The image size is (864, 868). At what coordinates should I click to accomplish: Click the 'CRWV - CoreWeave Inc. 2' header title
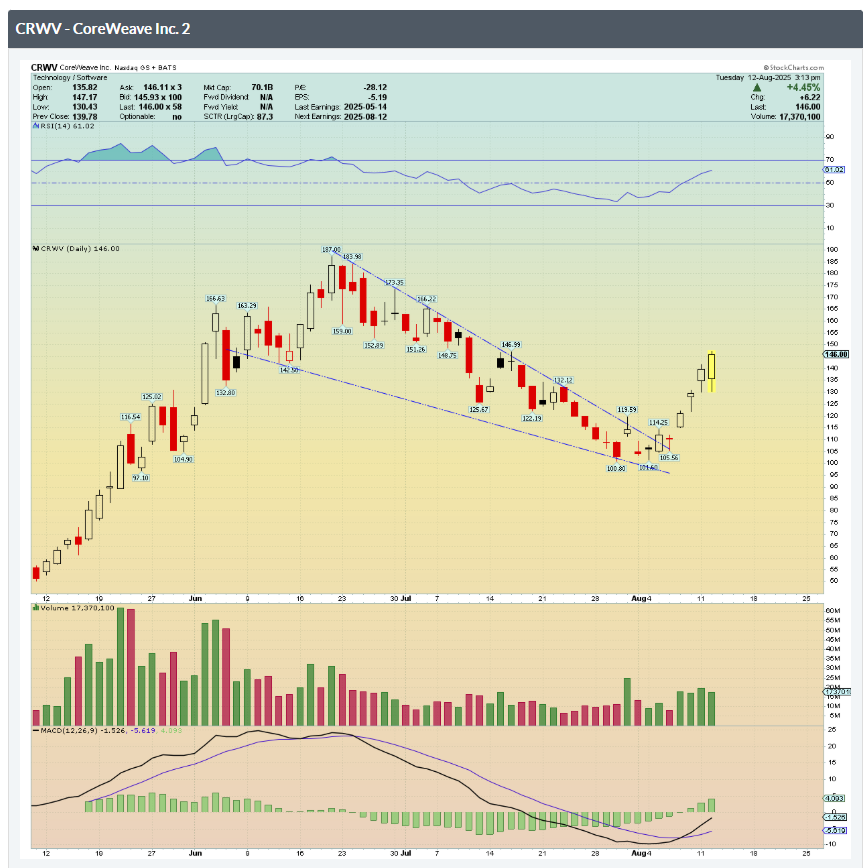pos(103,29)
